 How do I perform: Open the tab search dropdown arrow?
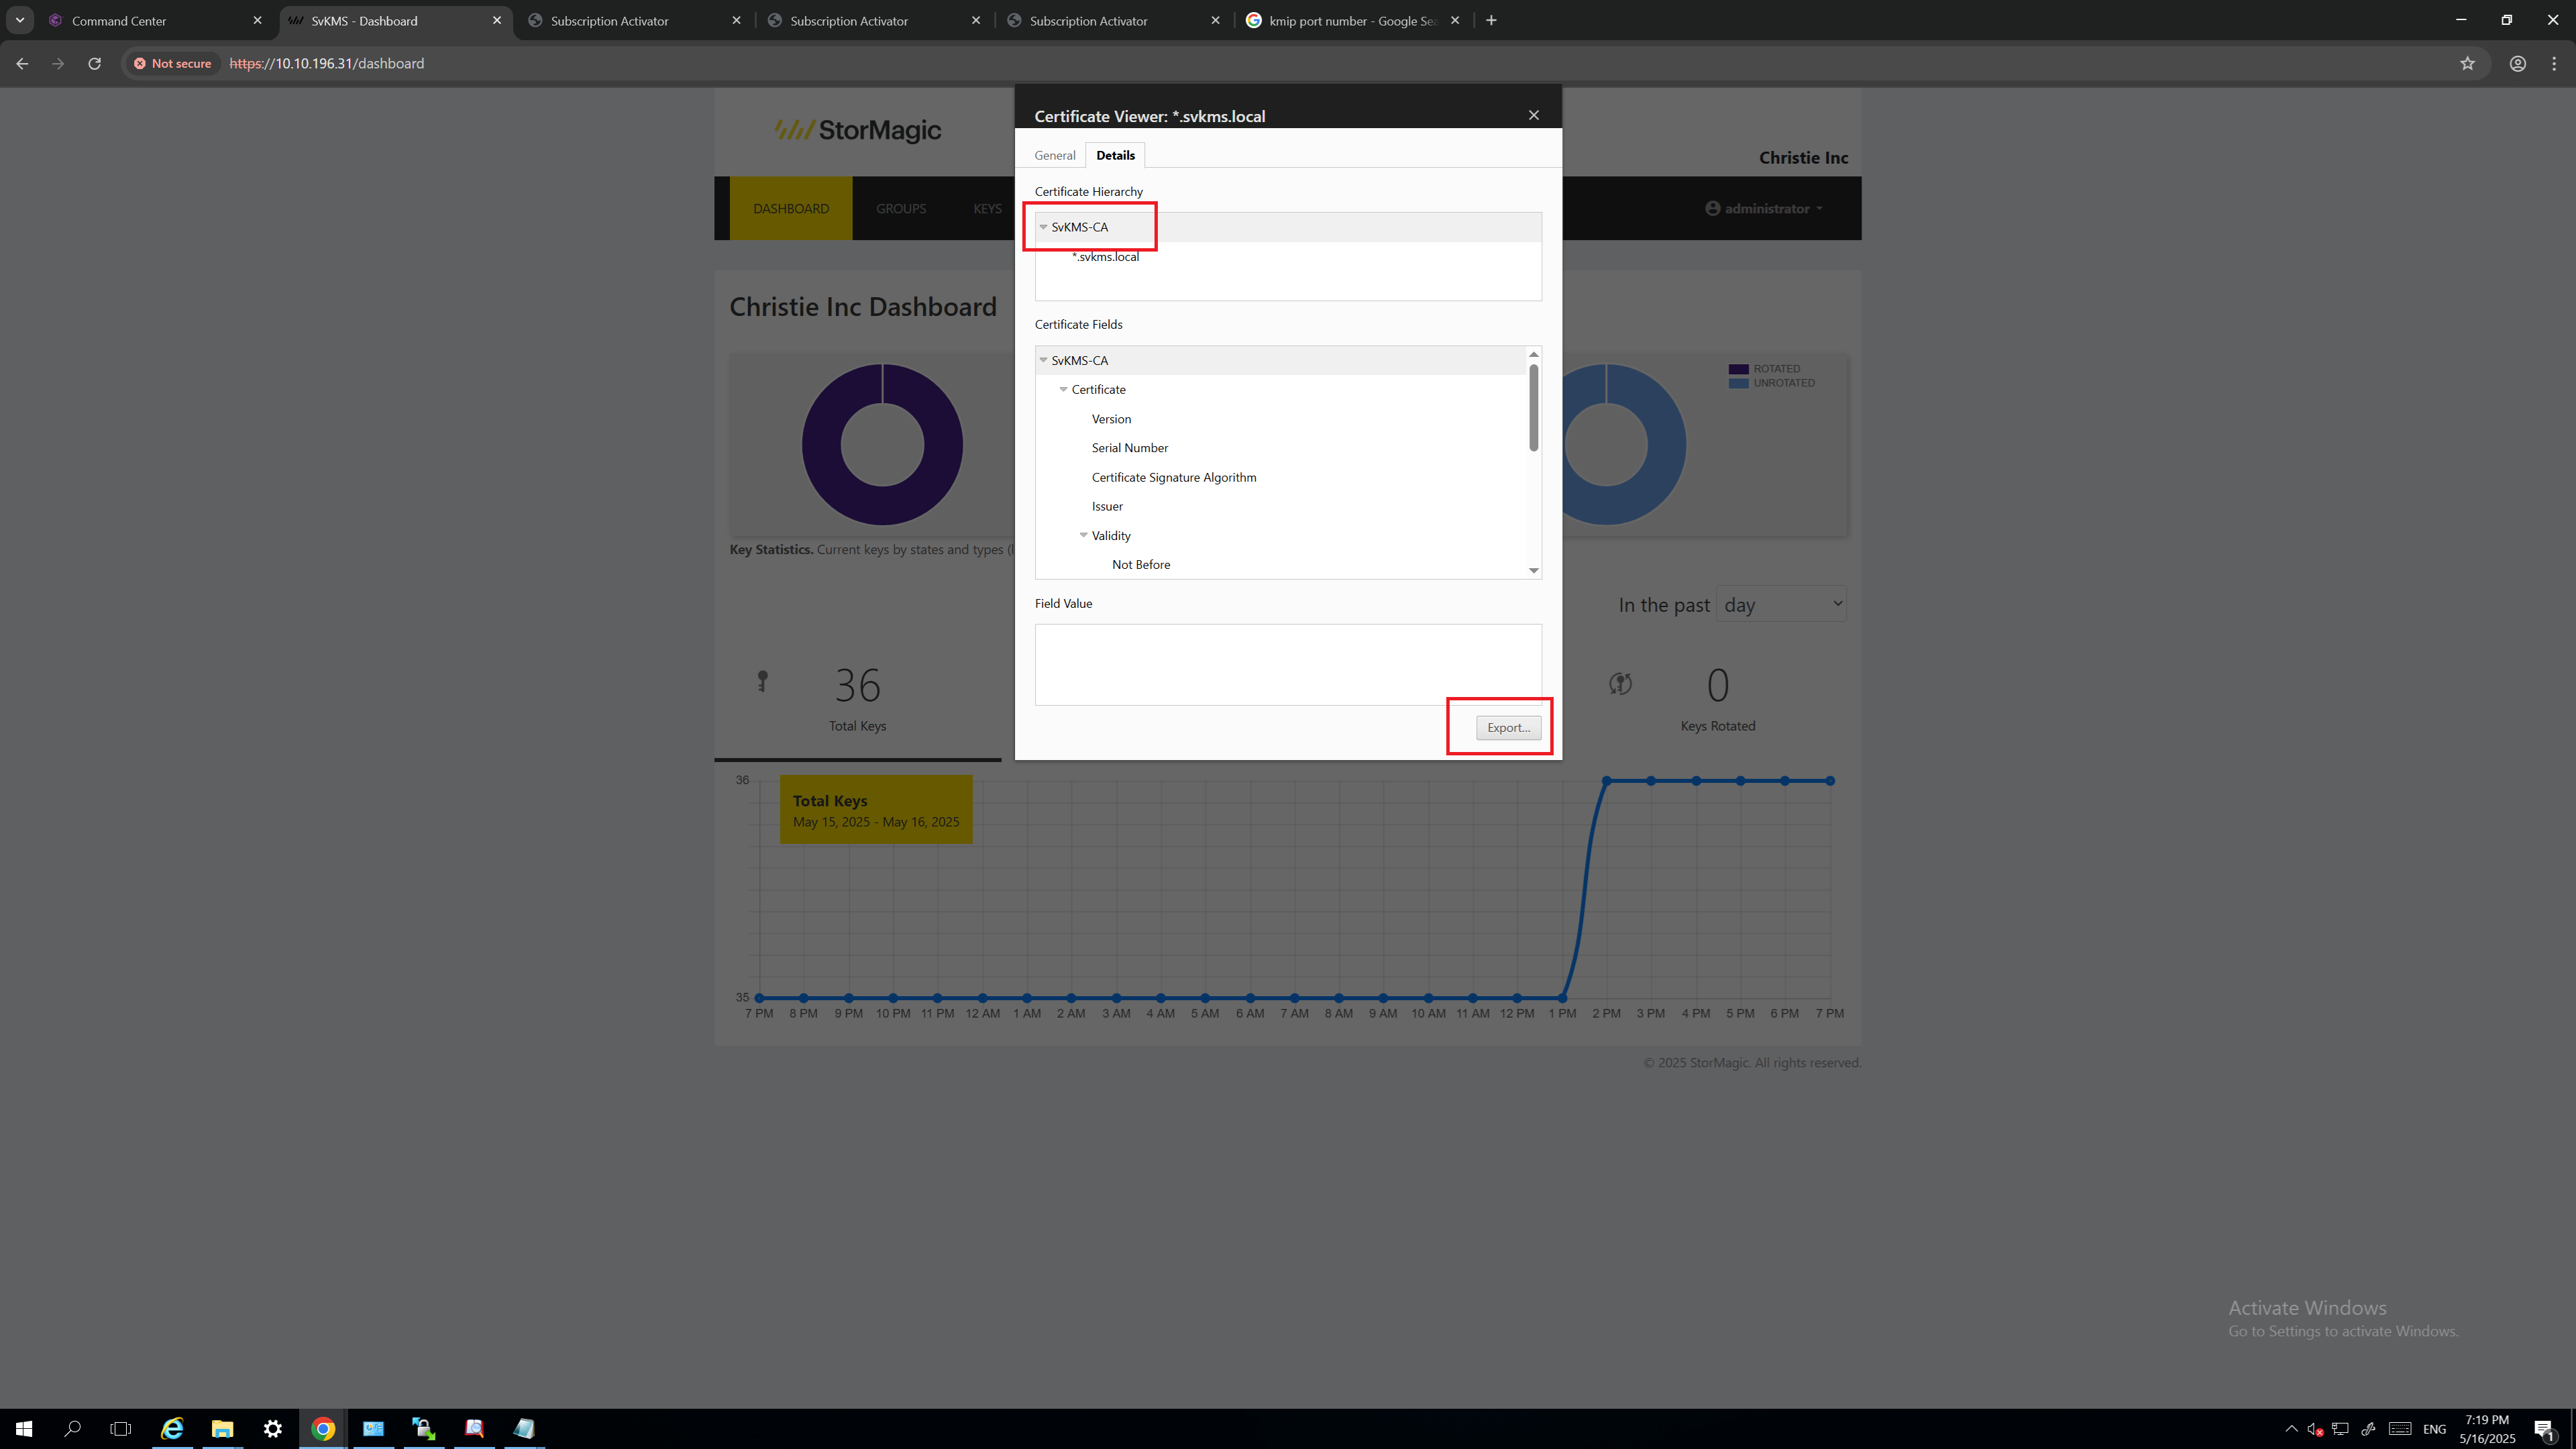click(x=19, y=20)
